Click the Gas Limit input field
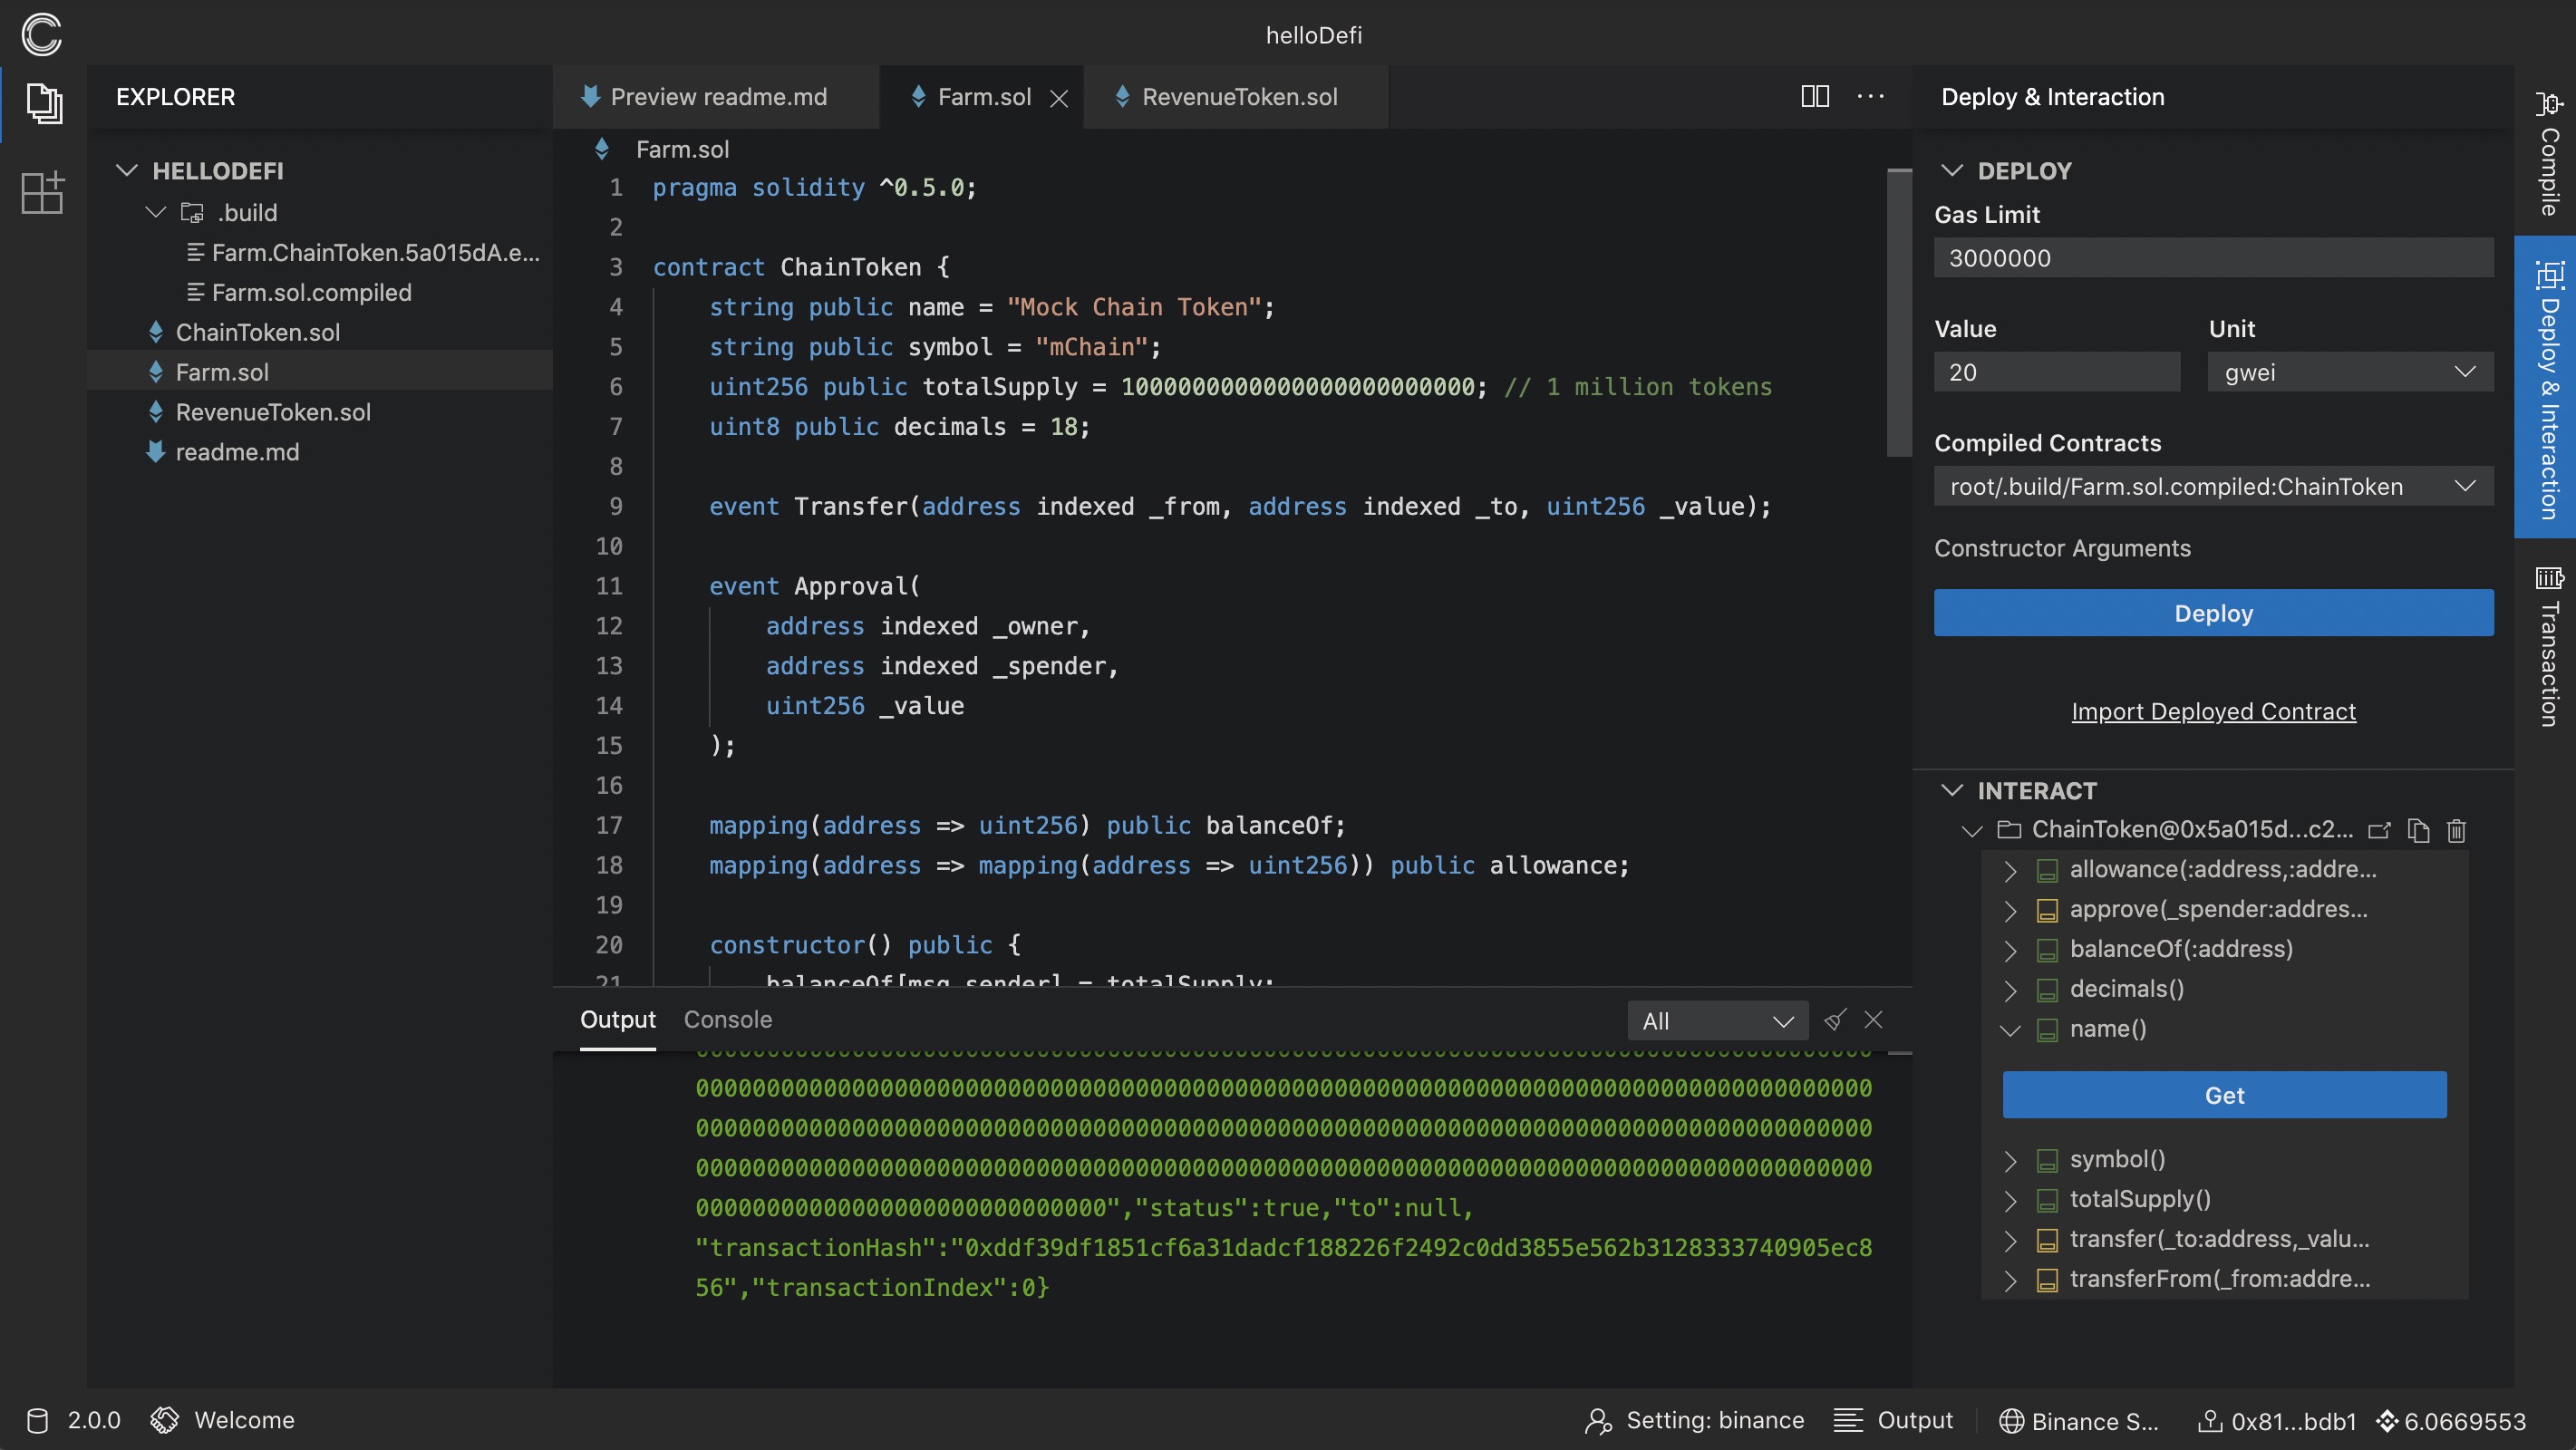The image size is (2576, 1450). tap(2213, 258)
